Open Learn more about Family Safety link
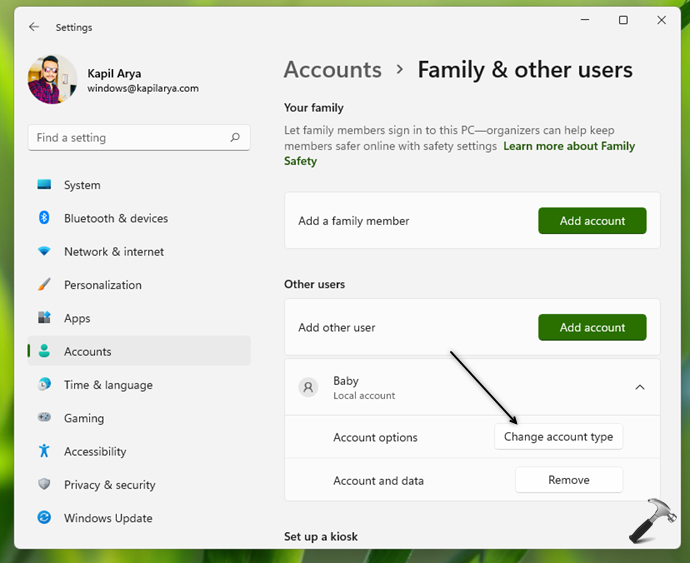Viewport: 690px width, 563px height. pyautogui.click(x=569, y=146)
